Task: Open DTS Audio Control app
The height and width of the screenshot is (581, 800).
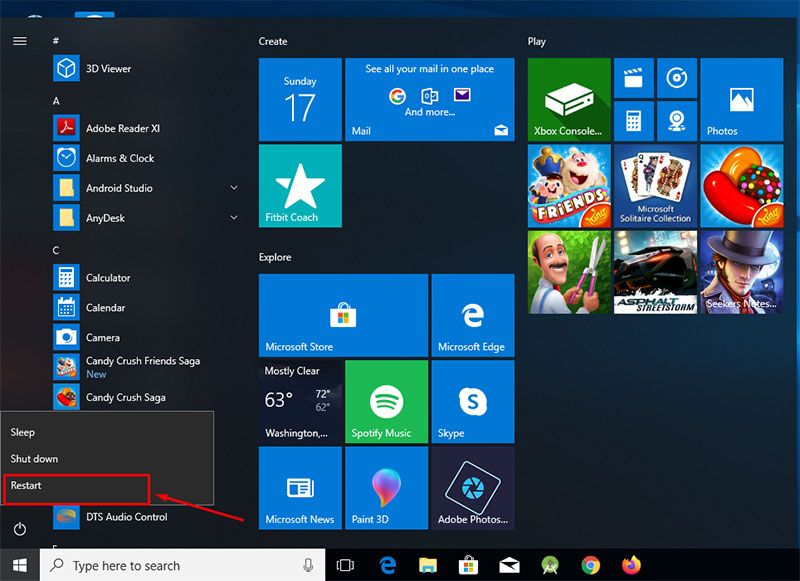Action: click(127, 517)
